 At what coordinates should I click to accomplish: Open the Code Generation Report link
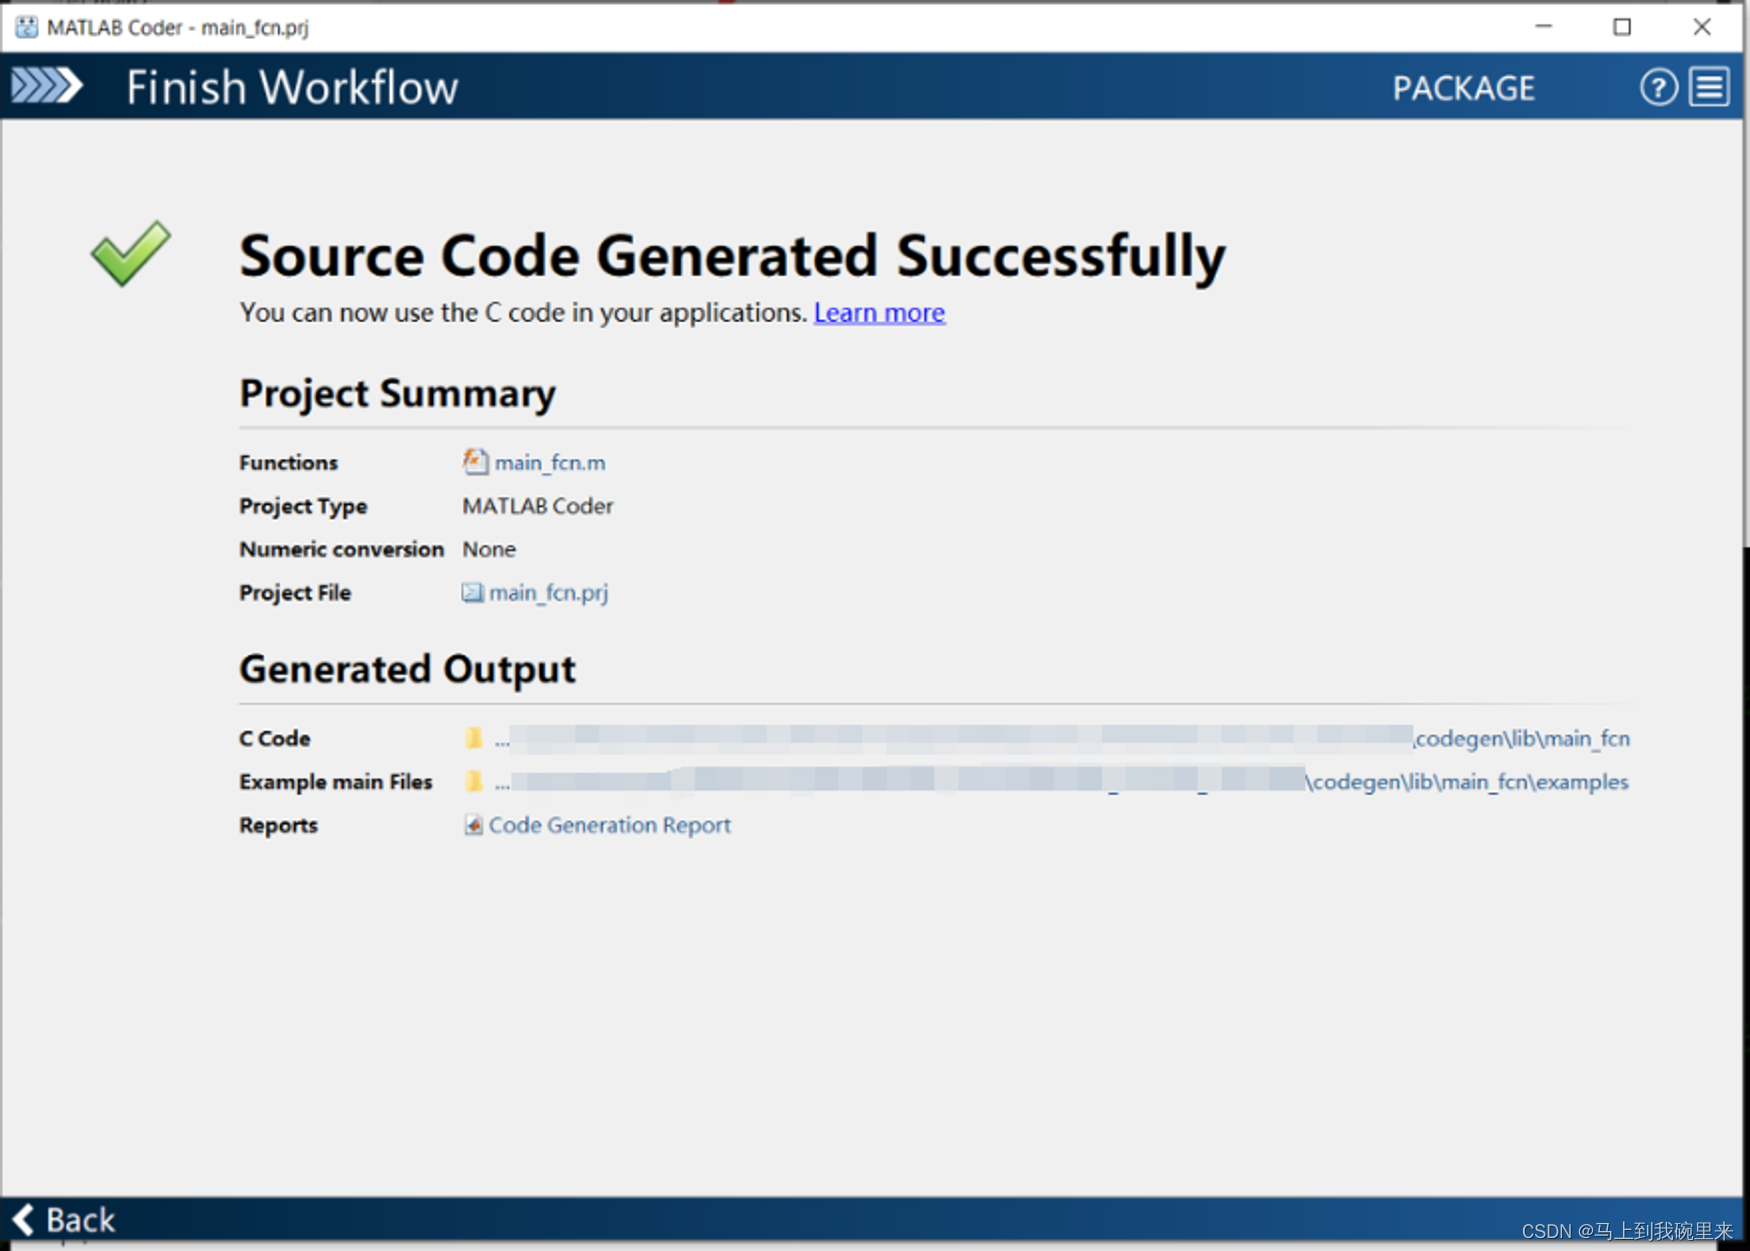(610, 825)
